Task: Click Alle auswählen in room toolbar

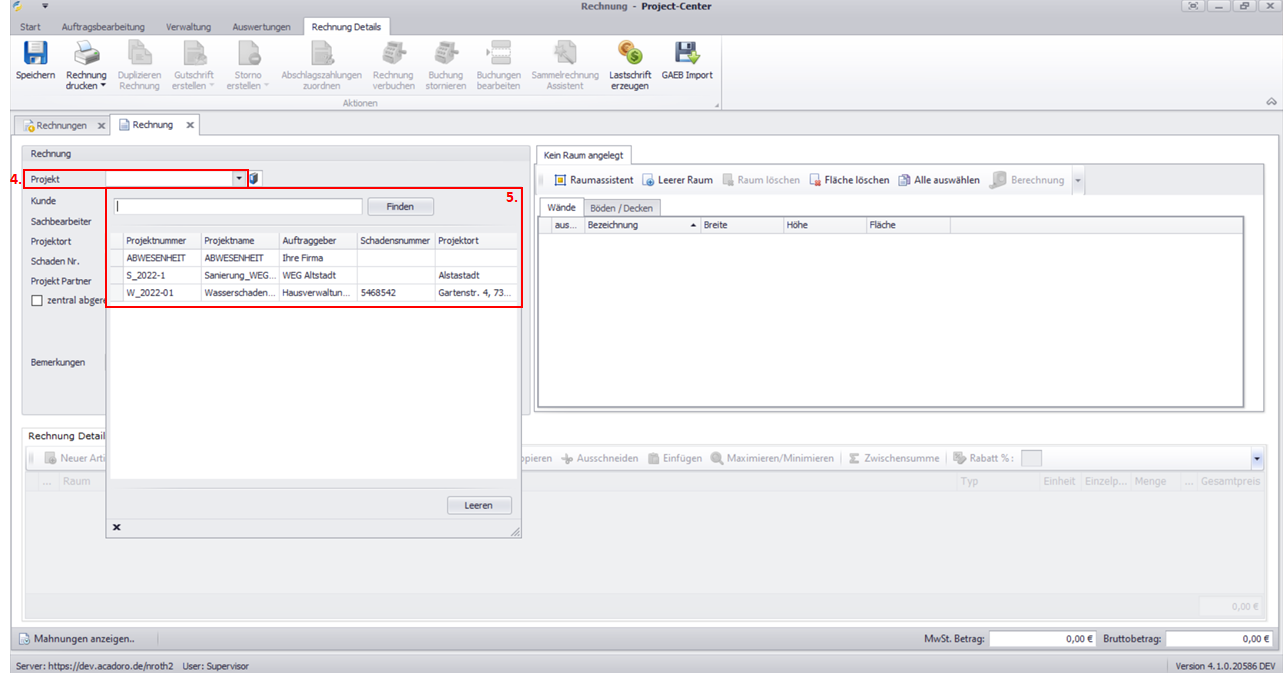Action: tap(938, 180)
